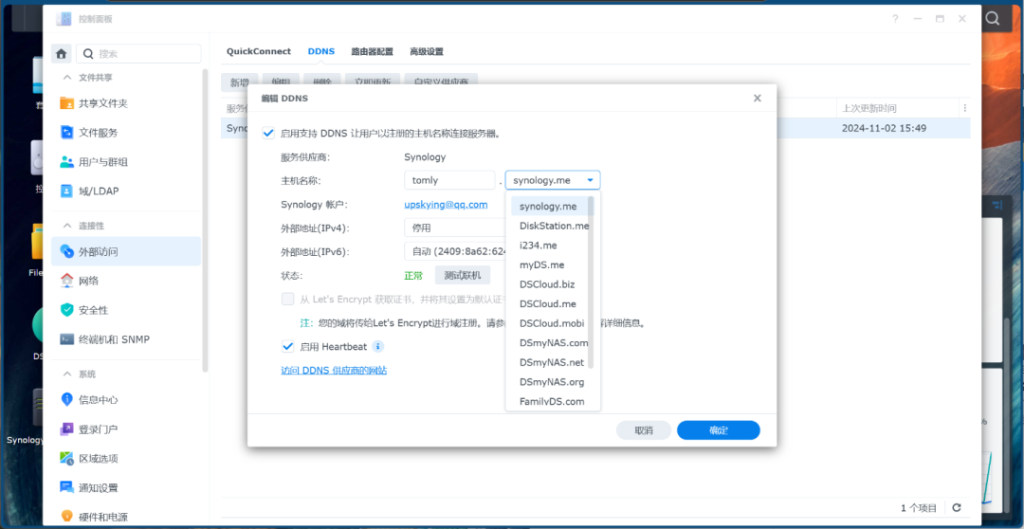This screenshot has height=529, width=1024.
Task: Choose DSmyNAS.org from the domain list
Action: [x=549, y=382]
